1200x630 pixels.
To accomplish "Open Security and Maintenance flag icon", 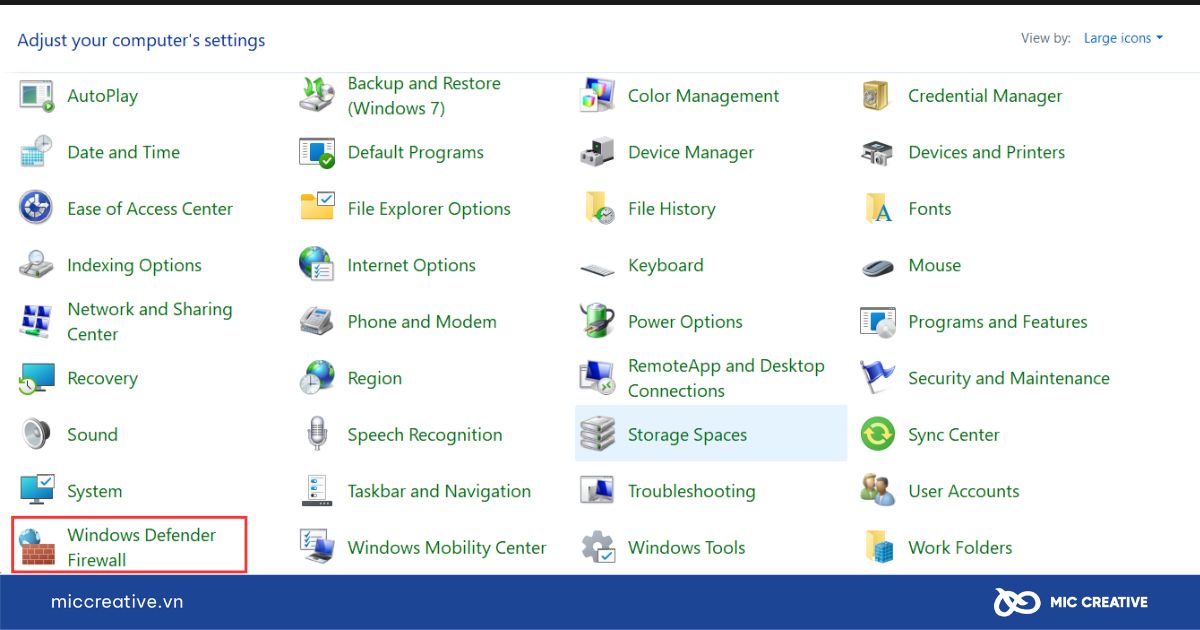I will click(877, 378).
